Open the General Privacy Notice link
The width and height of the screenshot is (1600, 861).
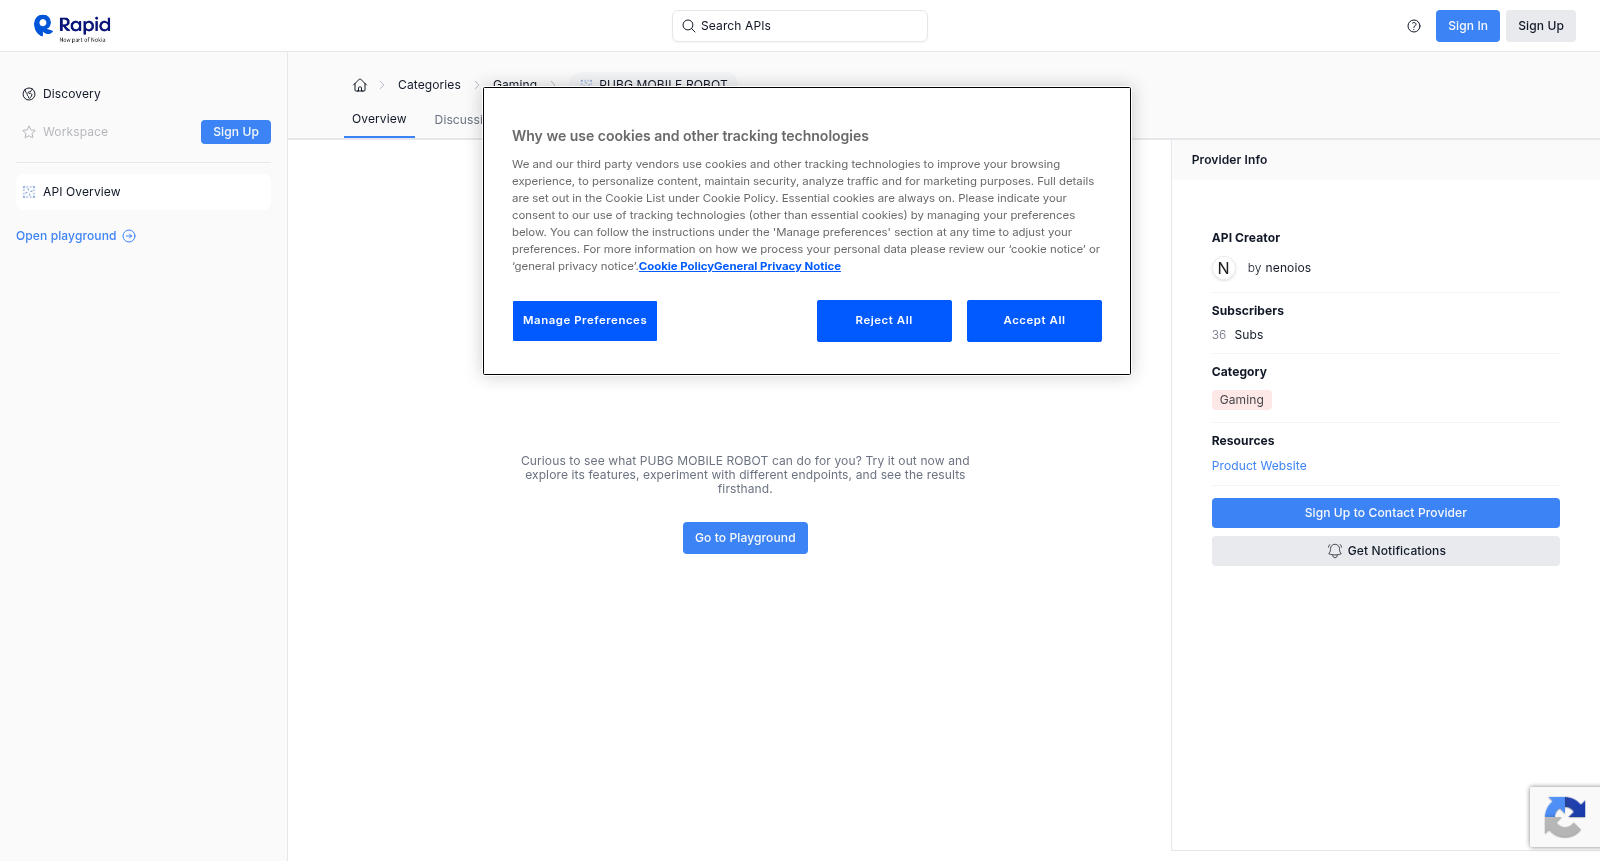pyautogui.click(x=777, y=266)
